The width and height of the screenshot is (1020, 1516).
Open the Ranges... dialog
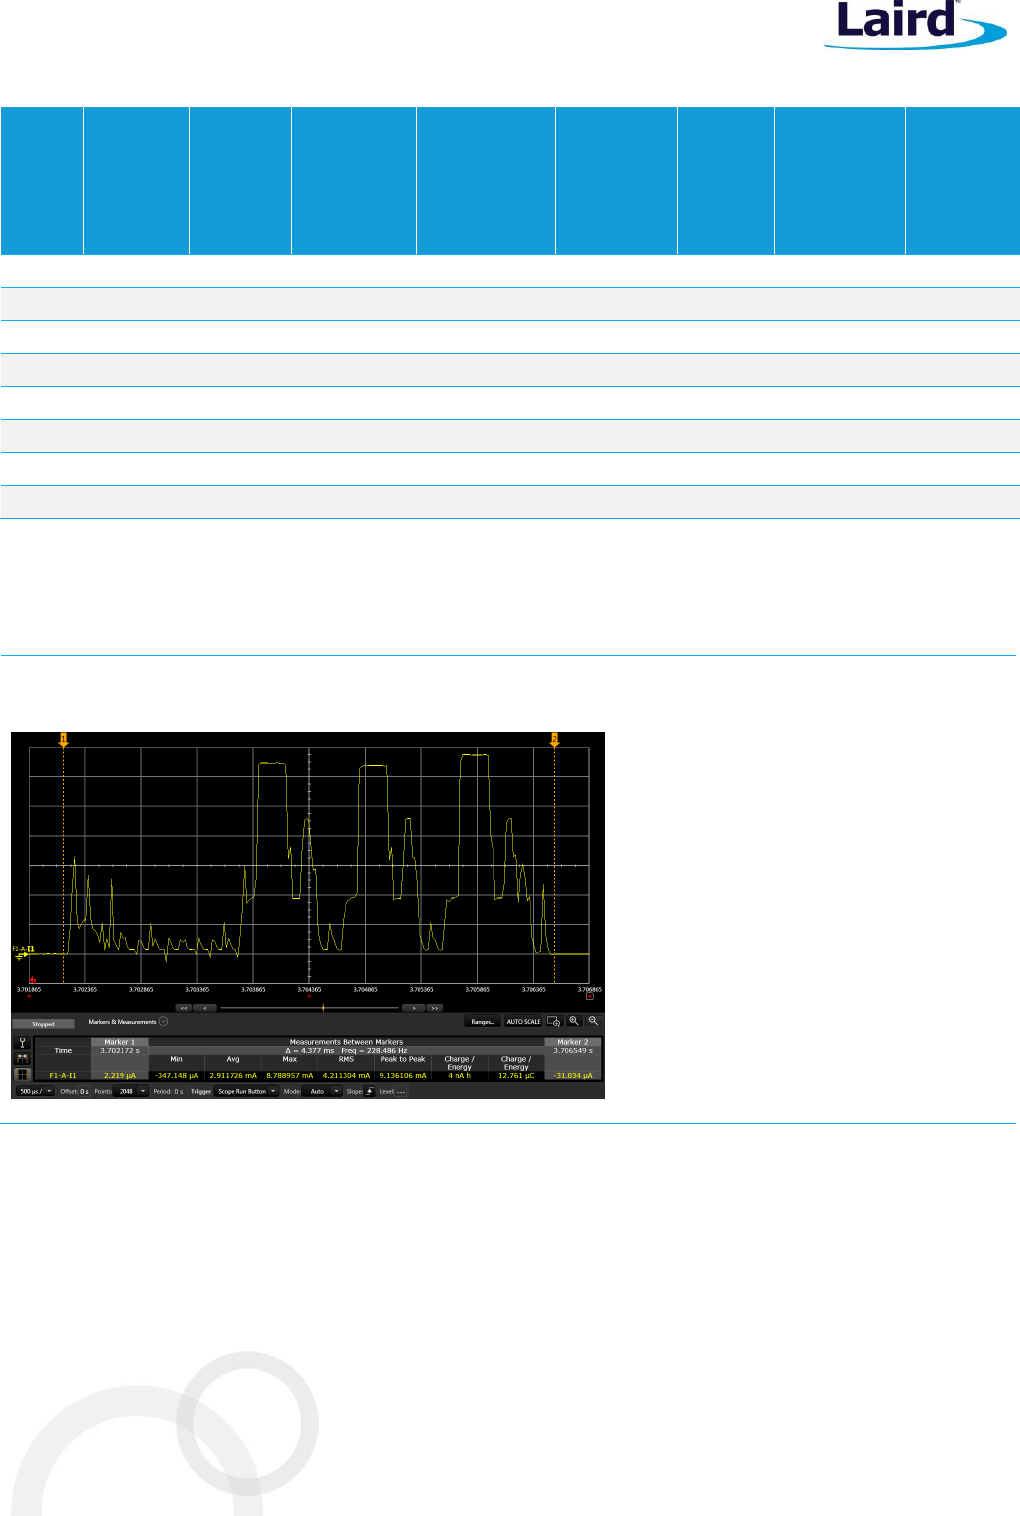pos(482,1021)
